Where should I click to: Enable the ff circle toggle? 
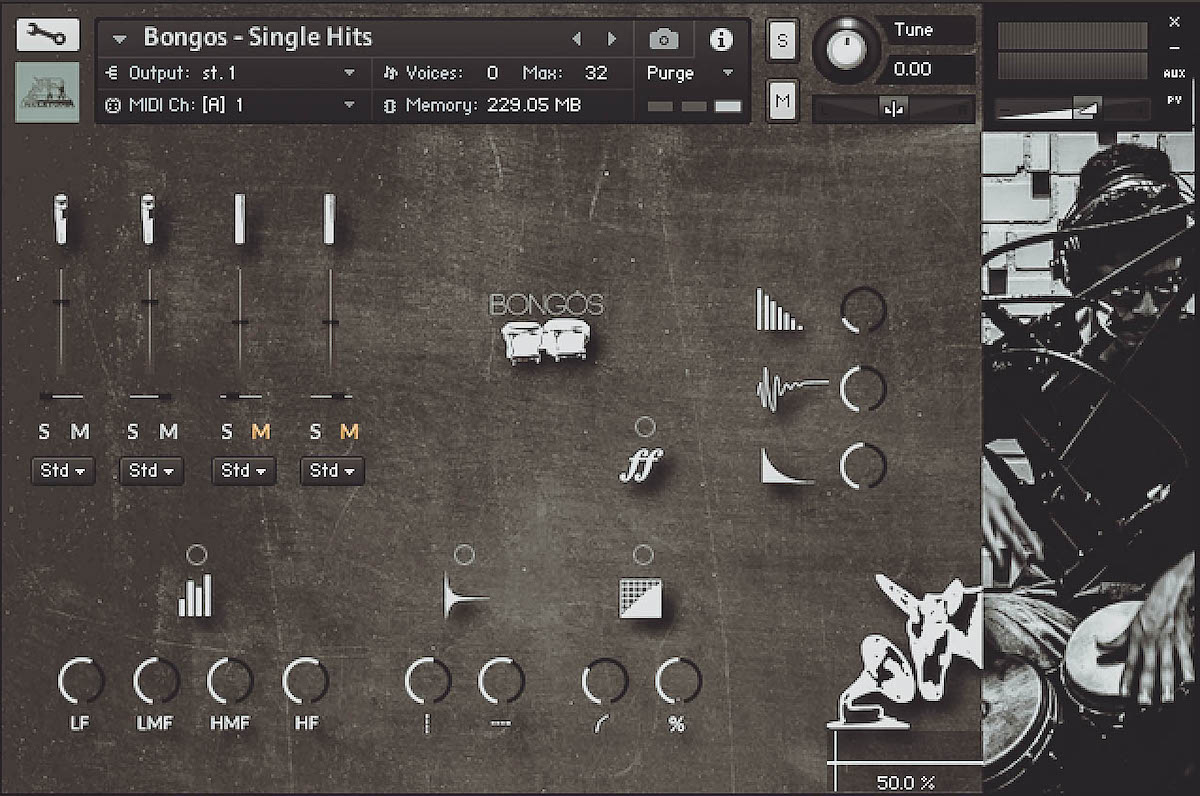(x=645, y=427)
